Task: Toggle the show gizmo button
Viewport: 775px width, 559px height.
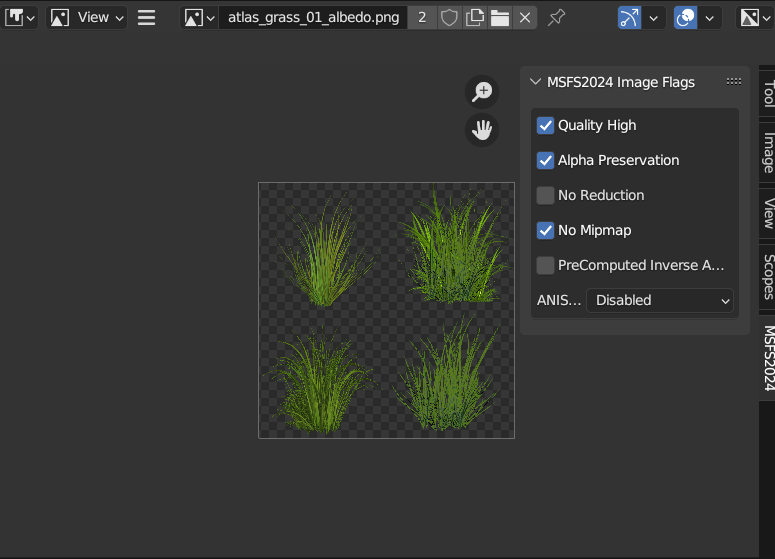Action: tap(629, 18)
